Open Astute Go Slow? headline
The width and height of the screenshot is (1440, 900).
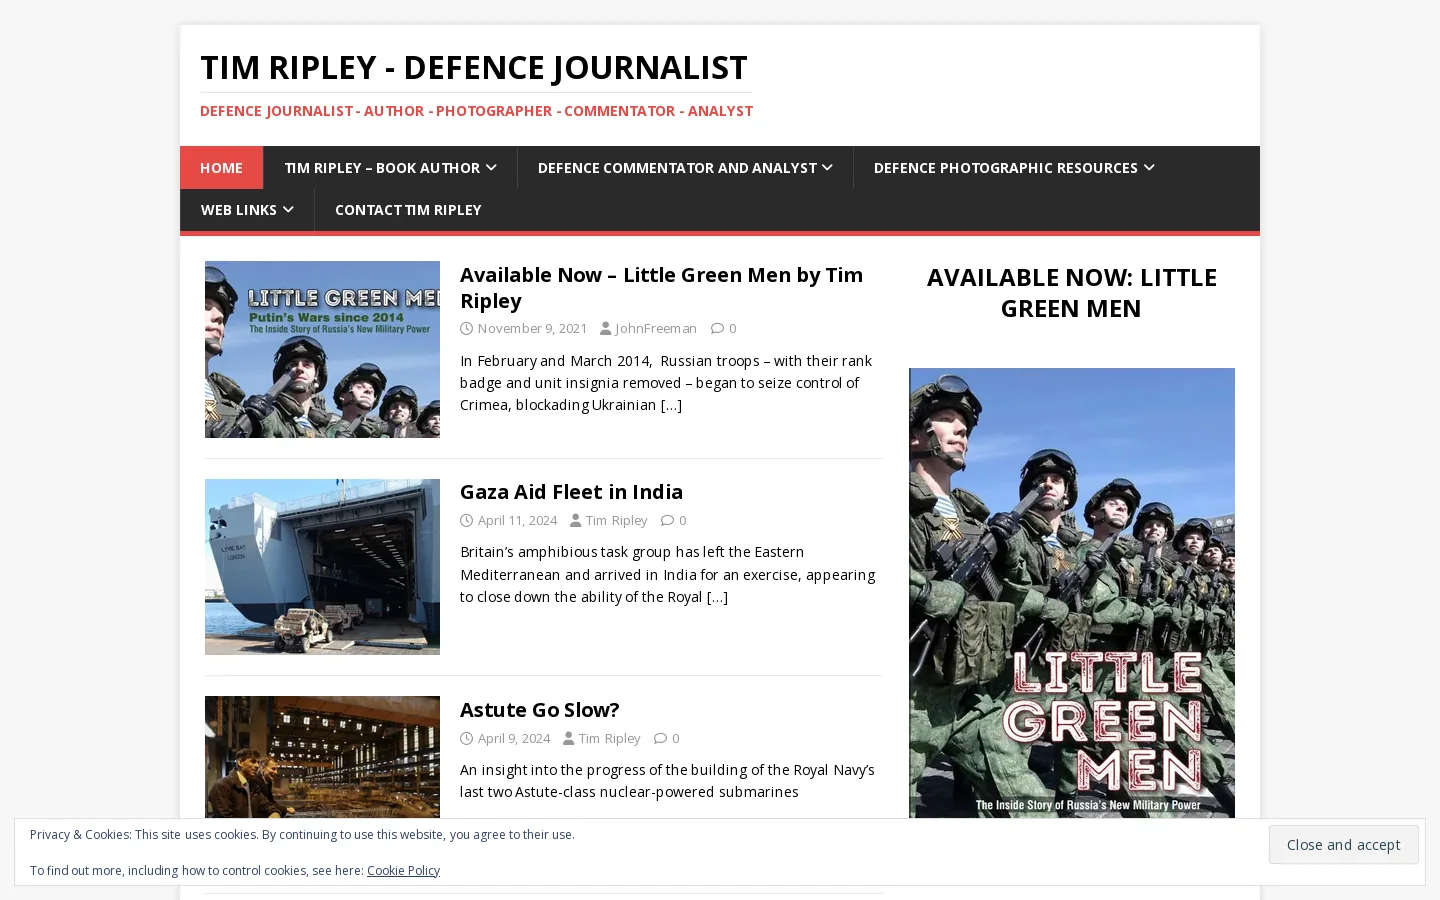(x=539, y=710)
